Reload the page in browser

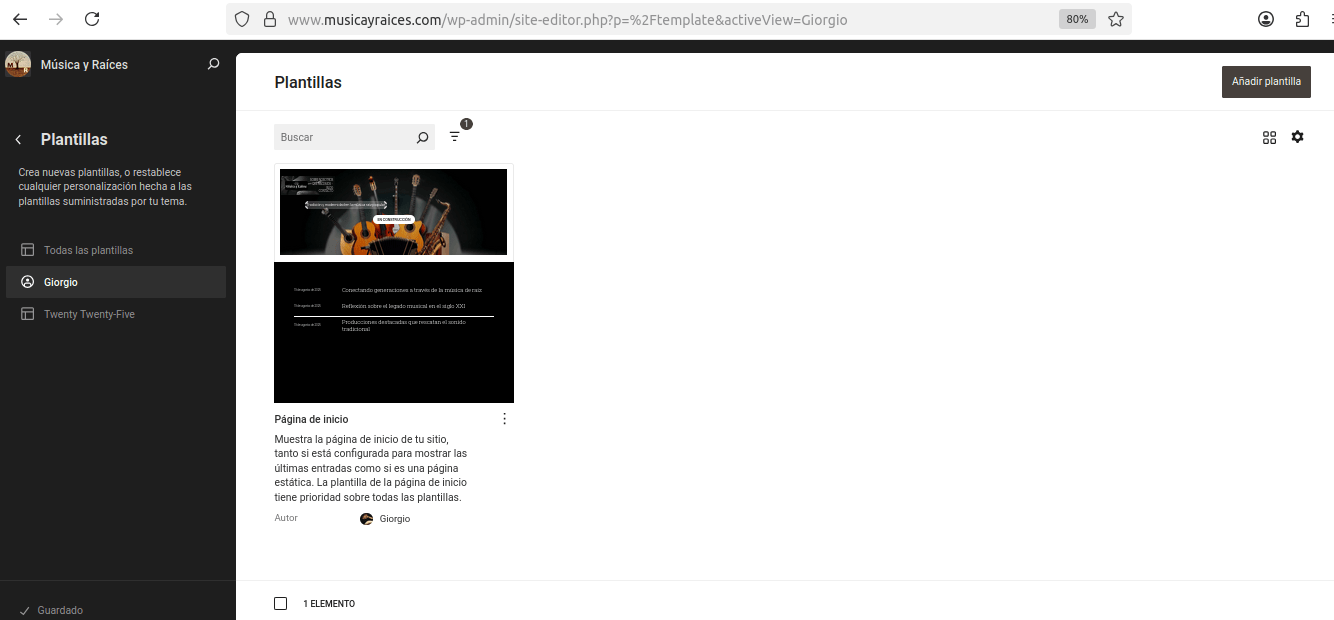point(92,19)
